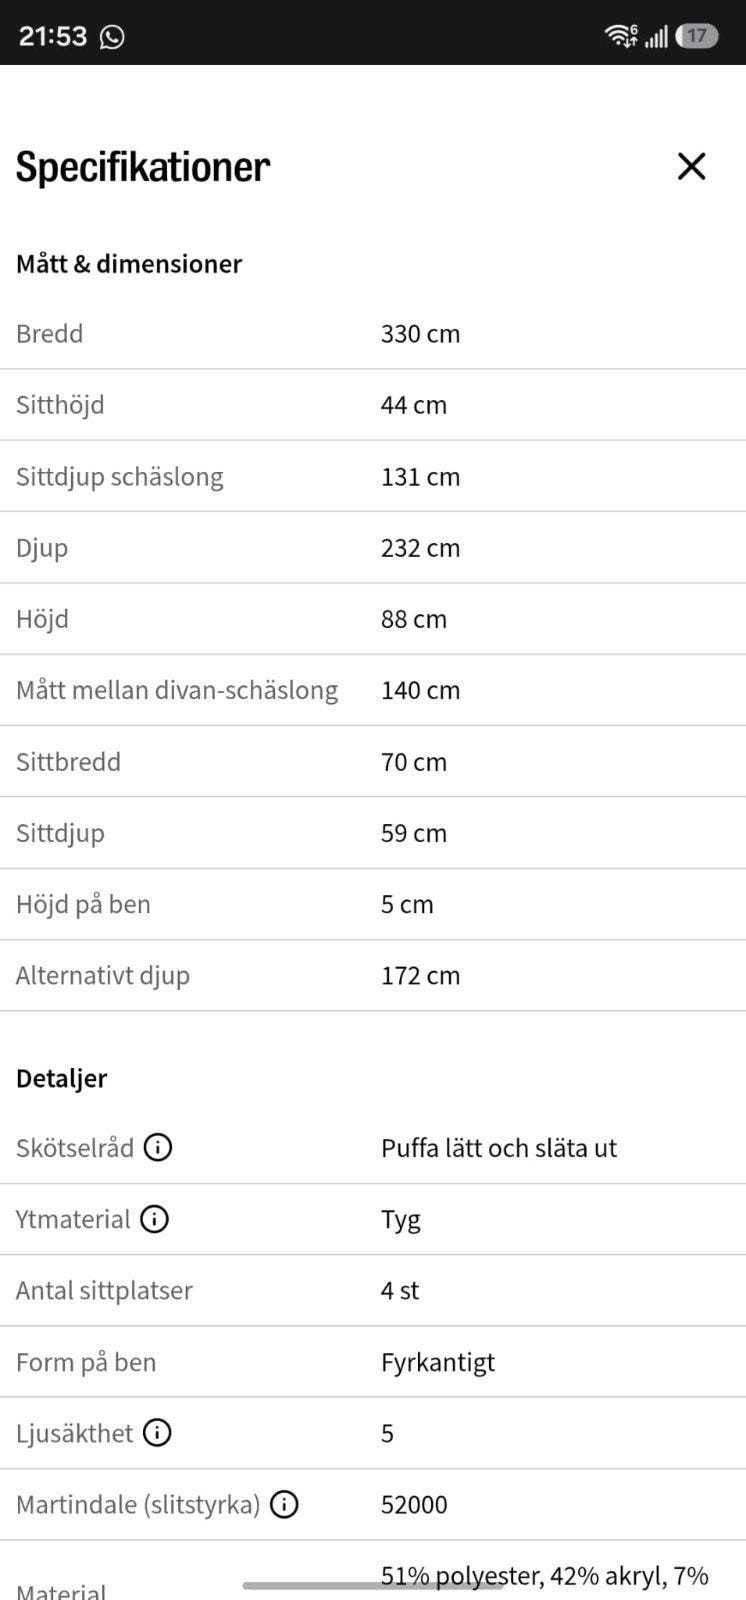Tap the Mått & dimensioner section heading
The height and width of the screenshot is (1600, 746).
[129, 264]
